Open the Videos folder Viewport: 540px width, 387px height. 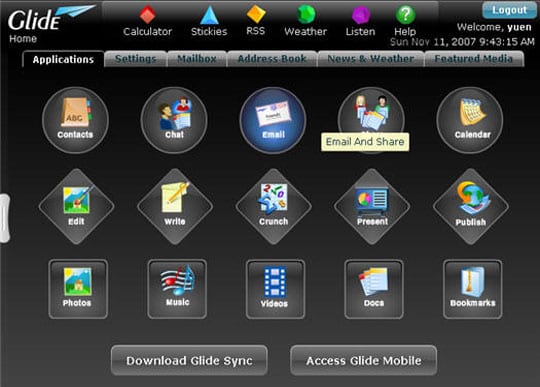click(x=275, y=289)
